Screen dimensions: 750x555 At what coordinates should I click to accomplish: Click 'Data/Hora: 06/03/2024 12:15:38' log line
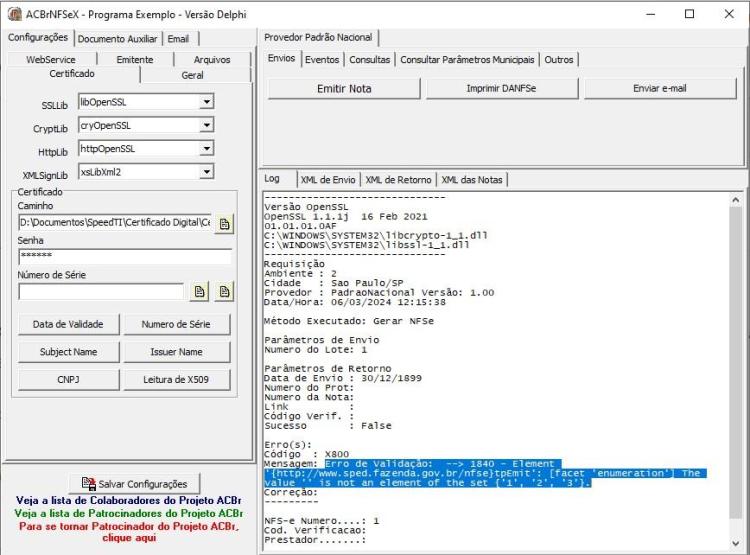point(355,302)
